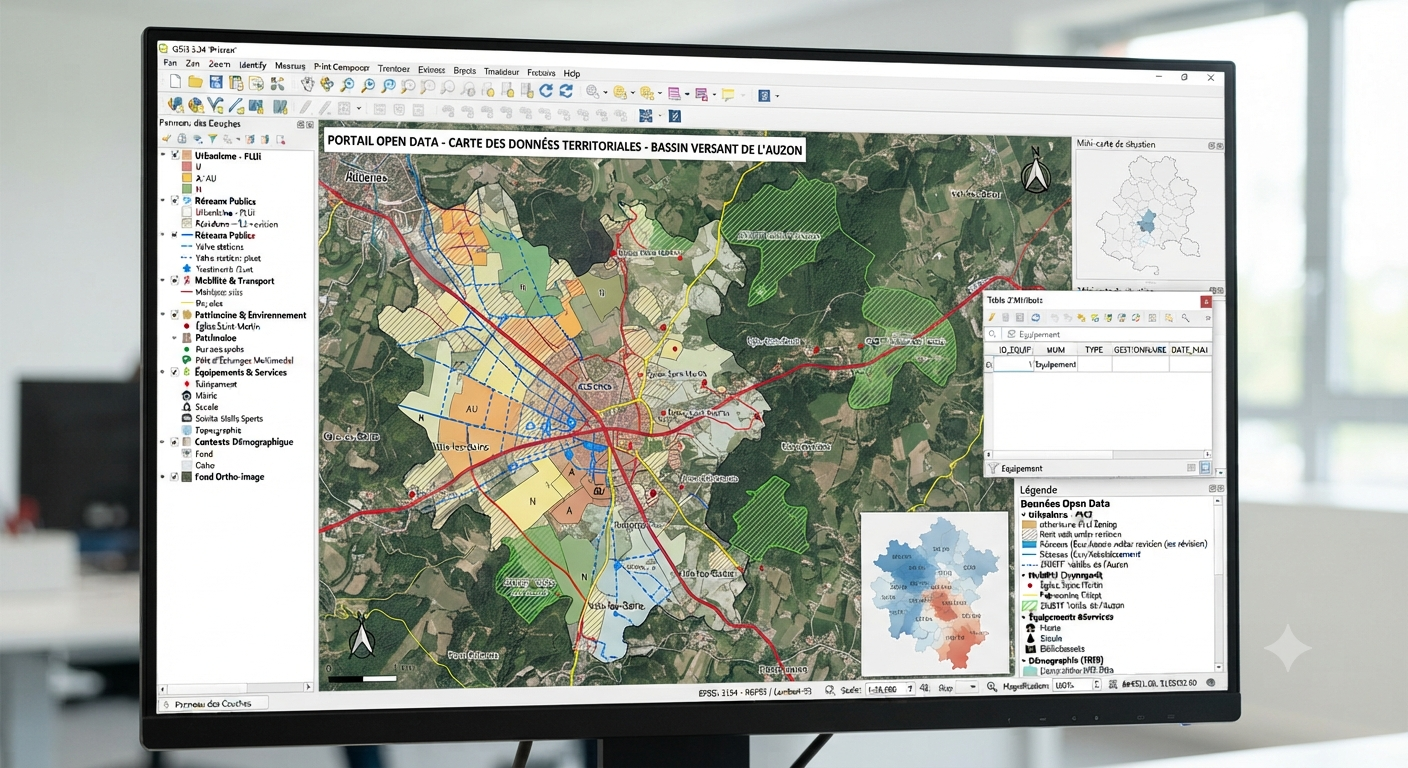Close the attribute table with the red X
The image size is (1408, 768).
pyautogui.click(x=1206, y=301)
